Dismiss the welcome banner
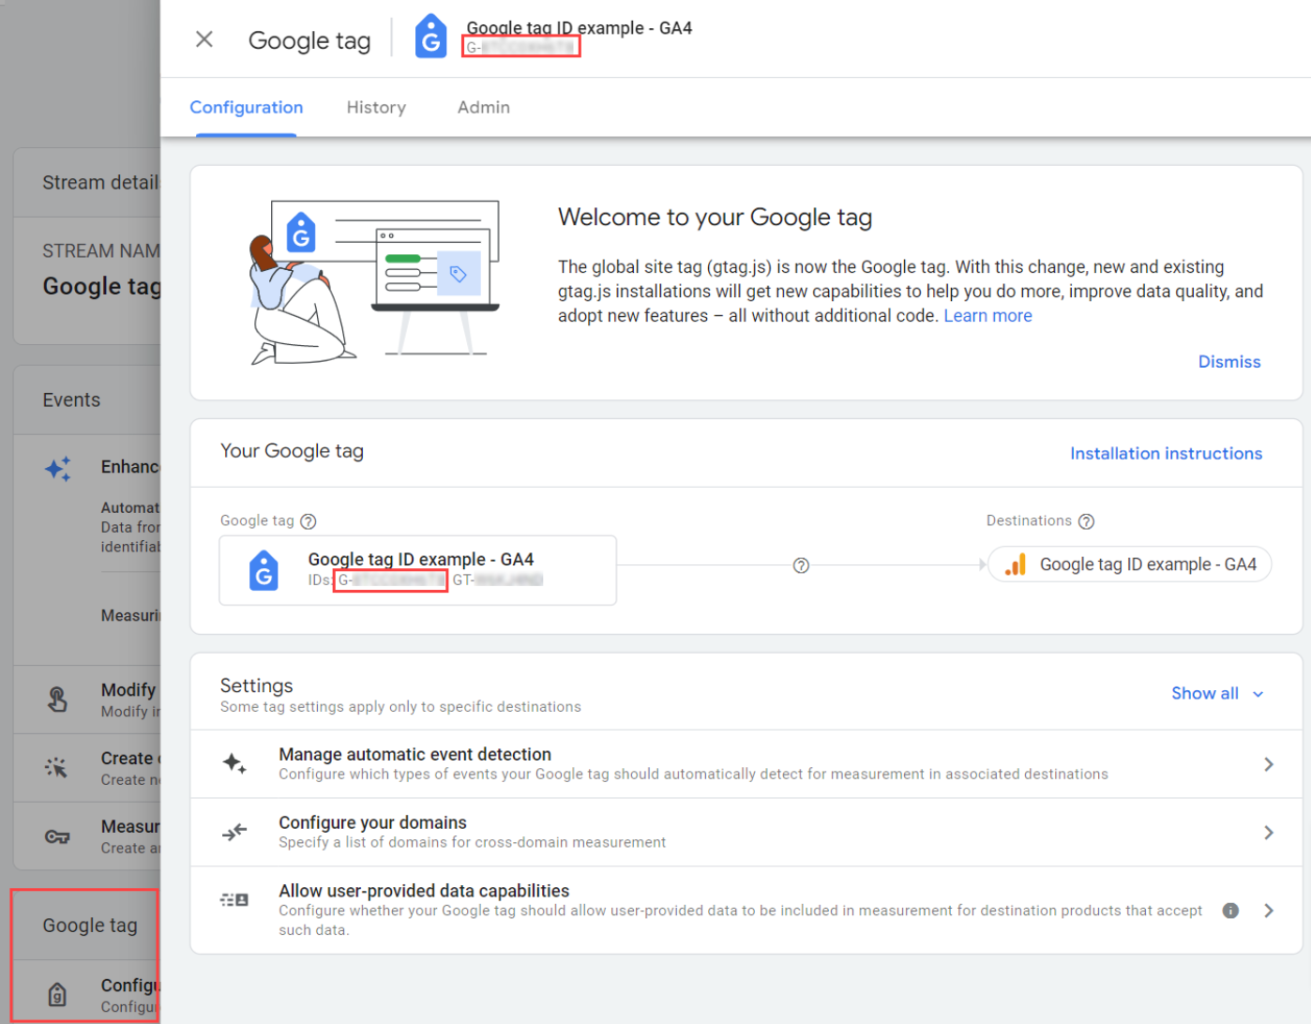The width and height of the screenshot is (1311, 1024). coord(1229,362)
